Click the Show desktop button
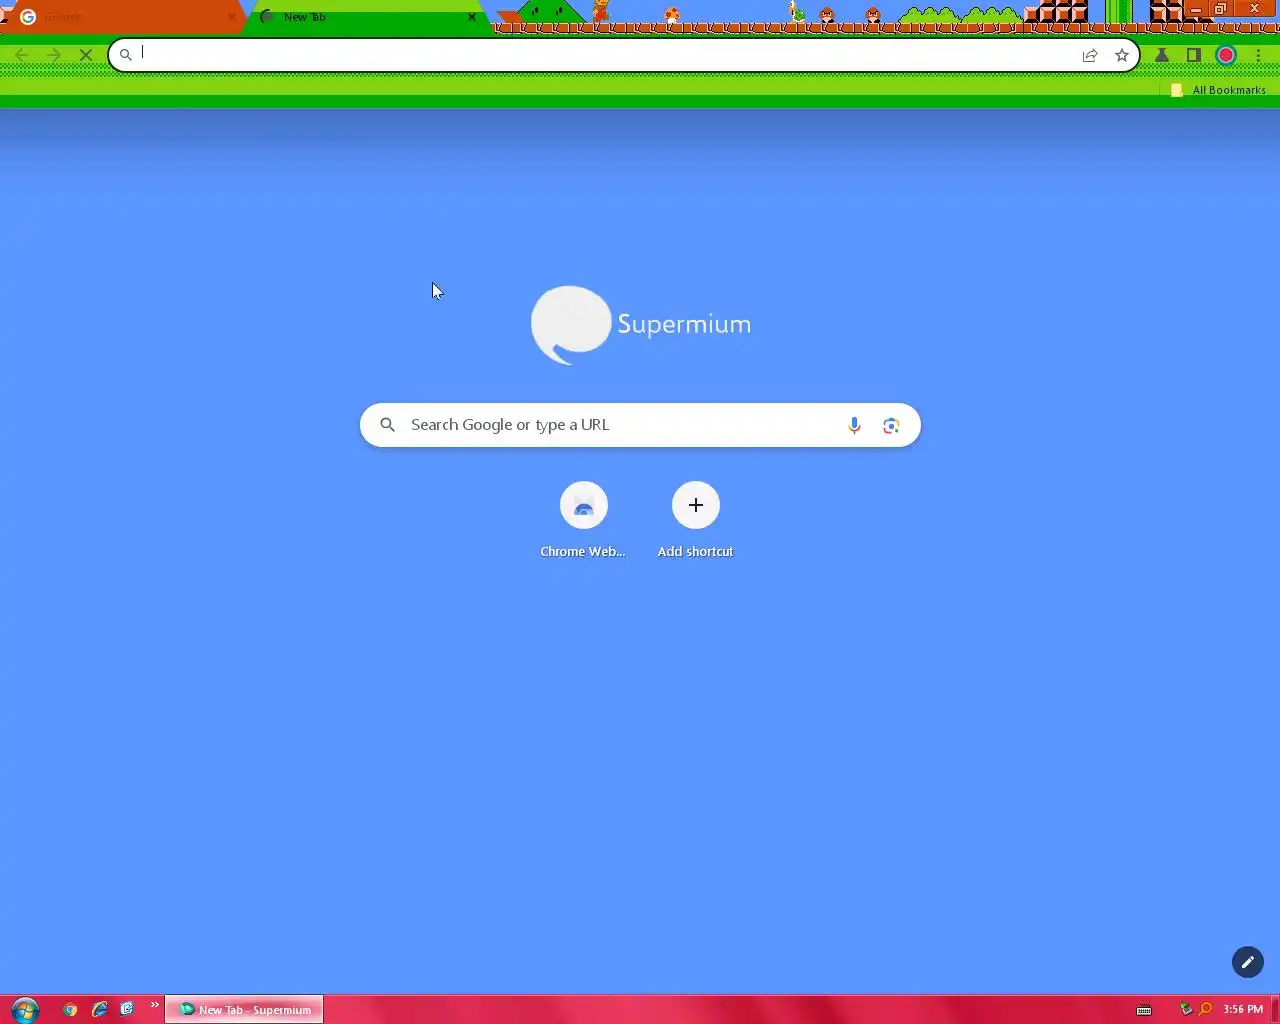This screenshot has height=1024, width=1280. (x=1275, y=1009)
